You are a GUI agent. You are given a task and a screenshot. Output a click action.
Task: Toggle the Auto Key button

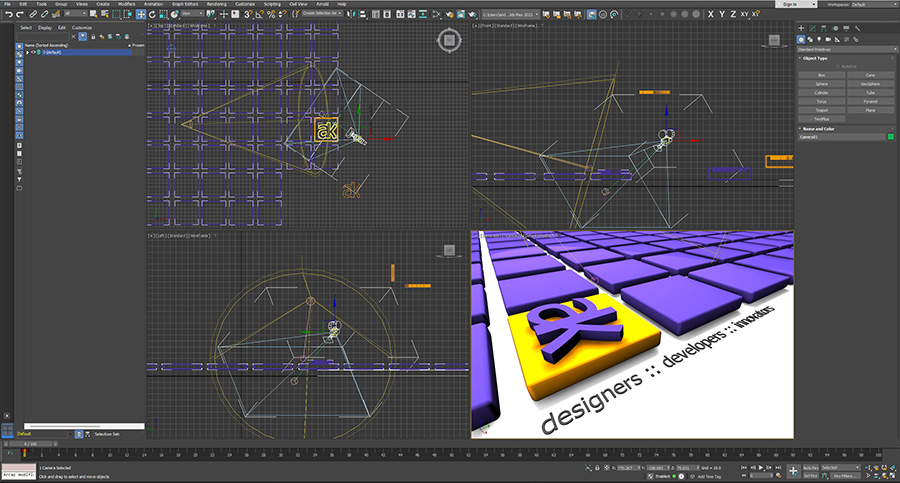point(810,467)
